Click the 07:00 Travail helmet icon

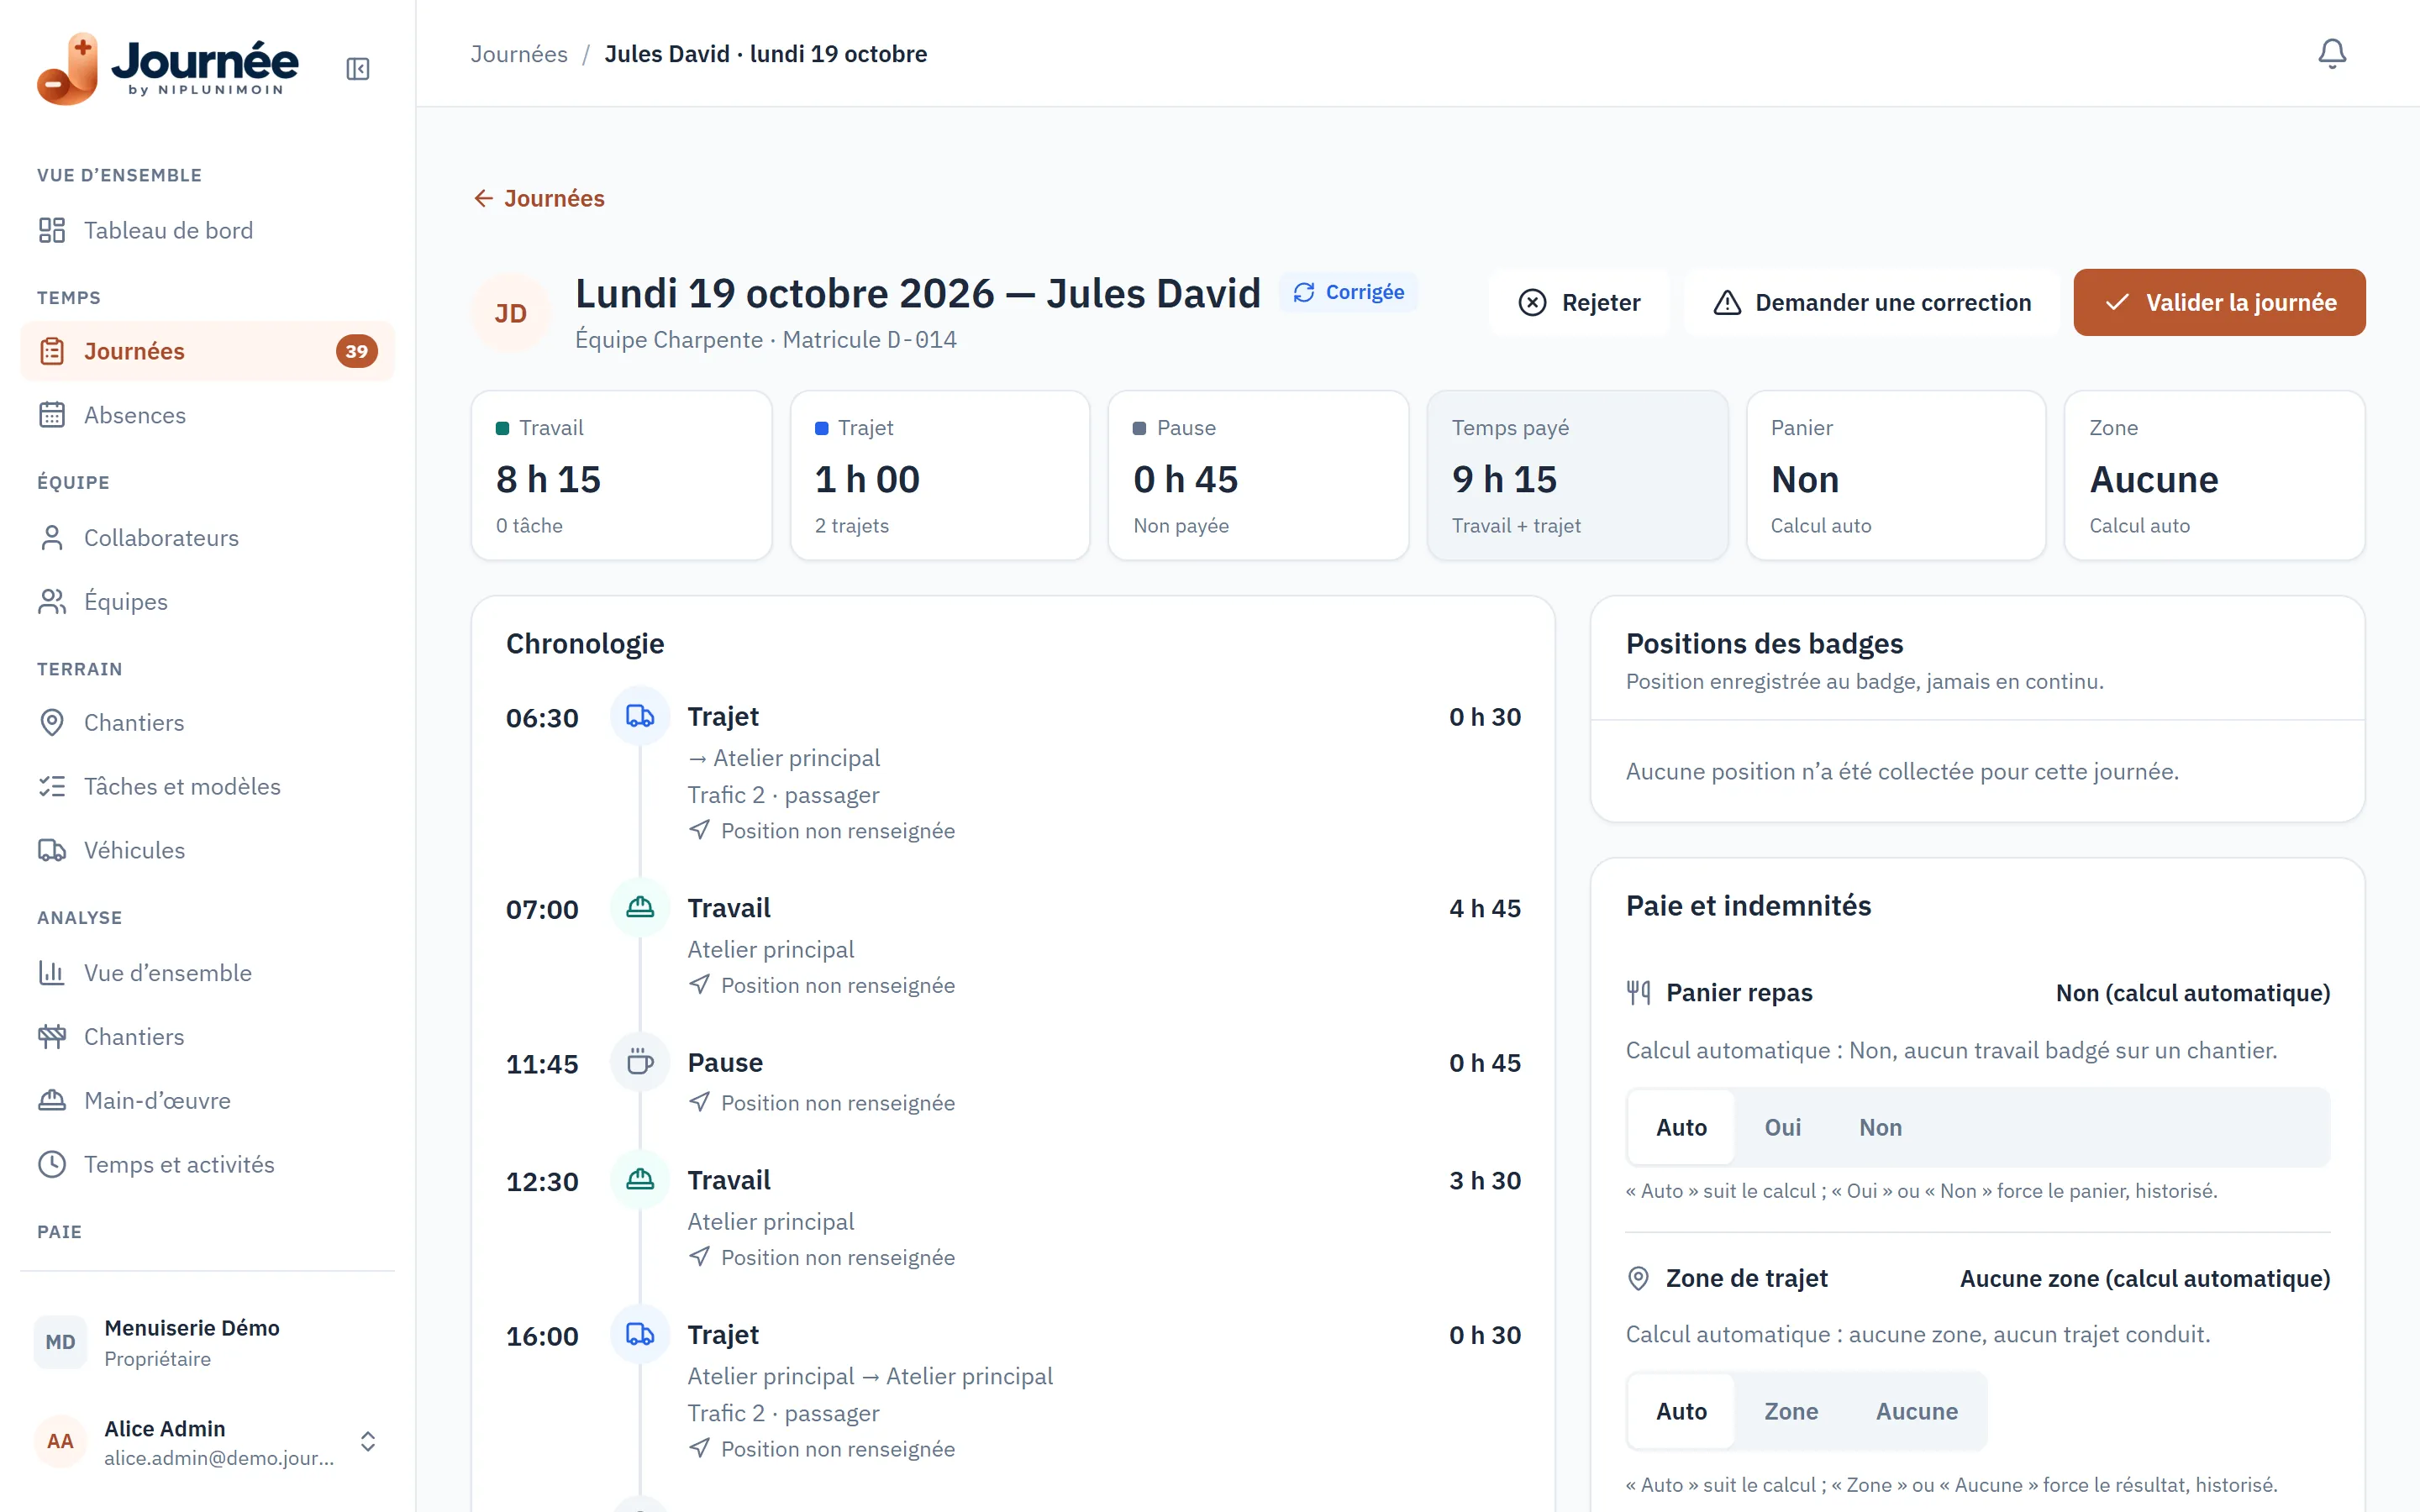640,907
